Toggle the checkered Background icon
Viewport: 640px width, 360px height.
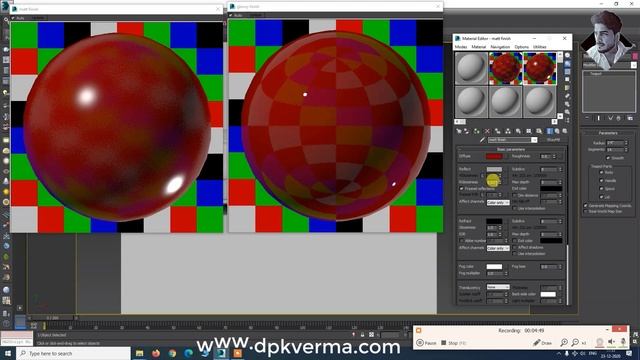[x=567, y=72]
